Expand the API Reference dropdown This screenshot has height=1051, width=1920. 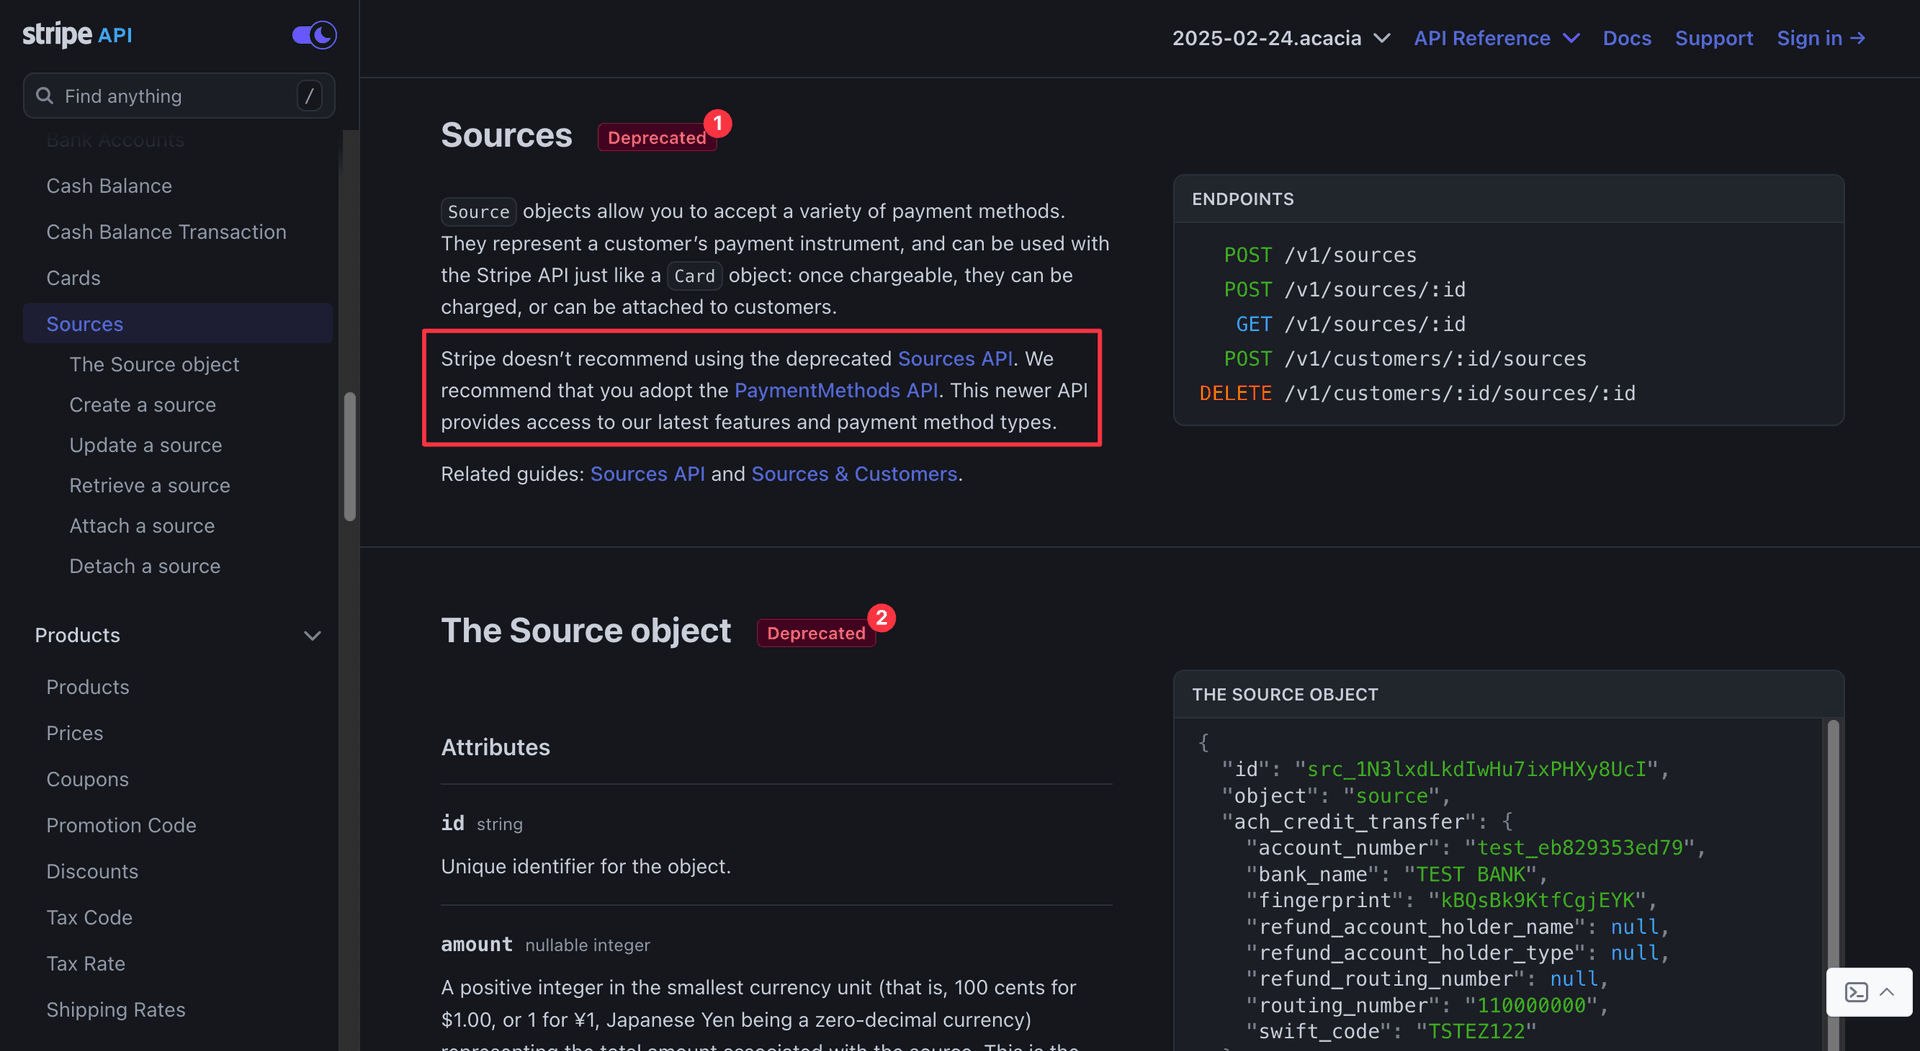point(1496,38)
